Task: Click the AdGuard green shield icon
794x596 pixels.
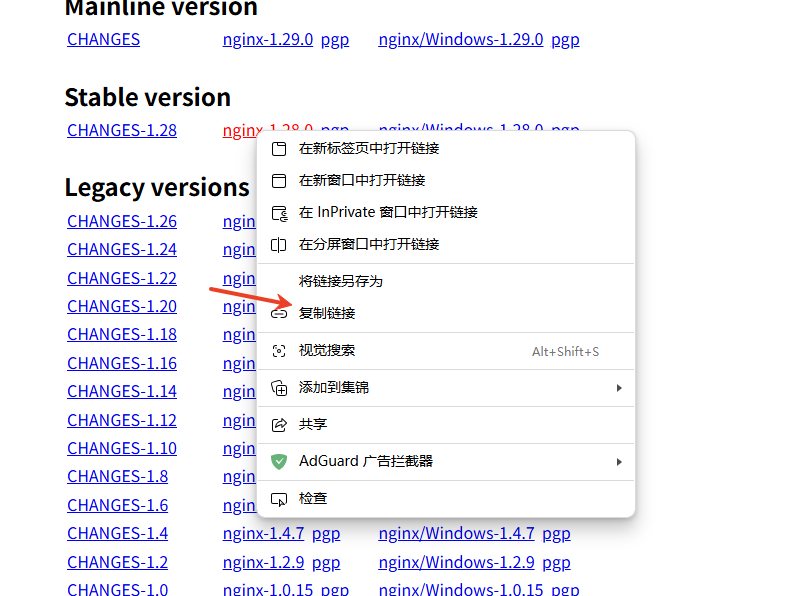Action: [279, 461]
